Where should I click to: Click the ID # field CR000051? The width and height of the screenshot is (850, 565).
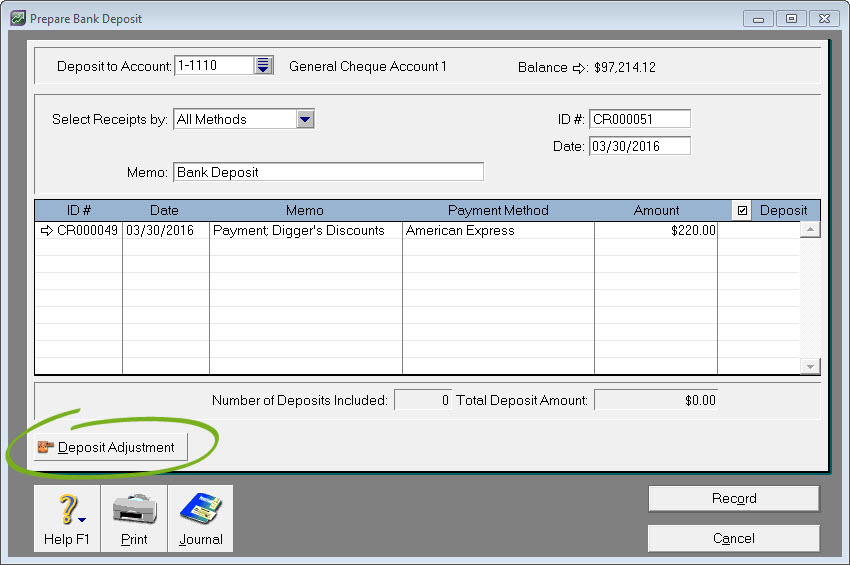(x=640, y=119)
